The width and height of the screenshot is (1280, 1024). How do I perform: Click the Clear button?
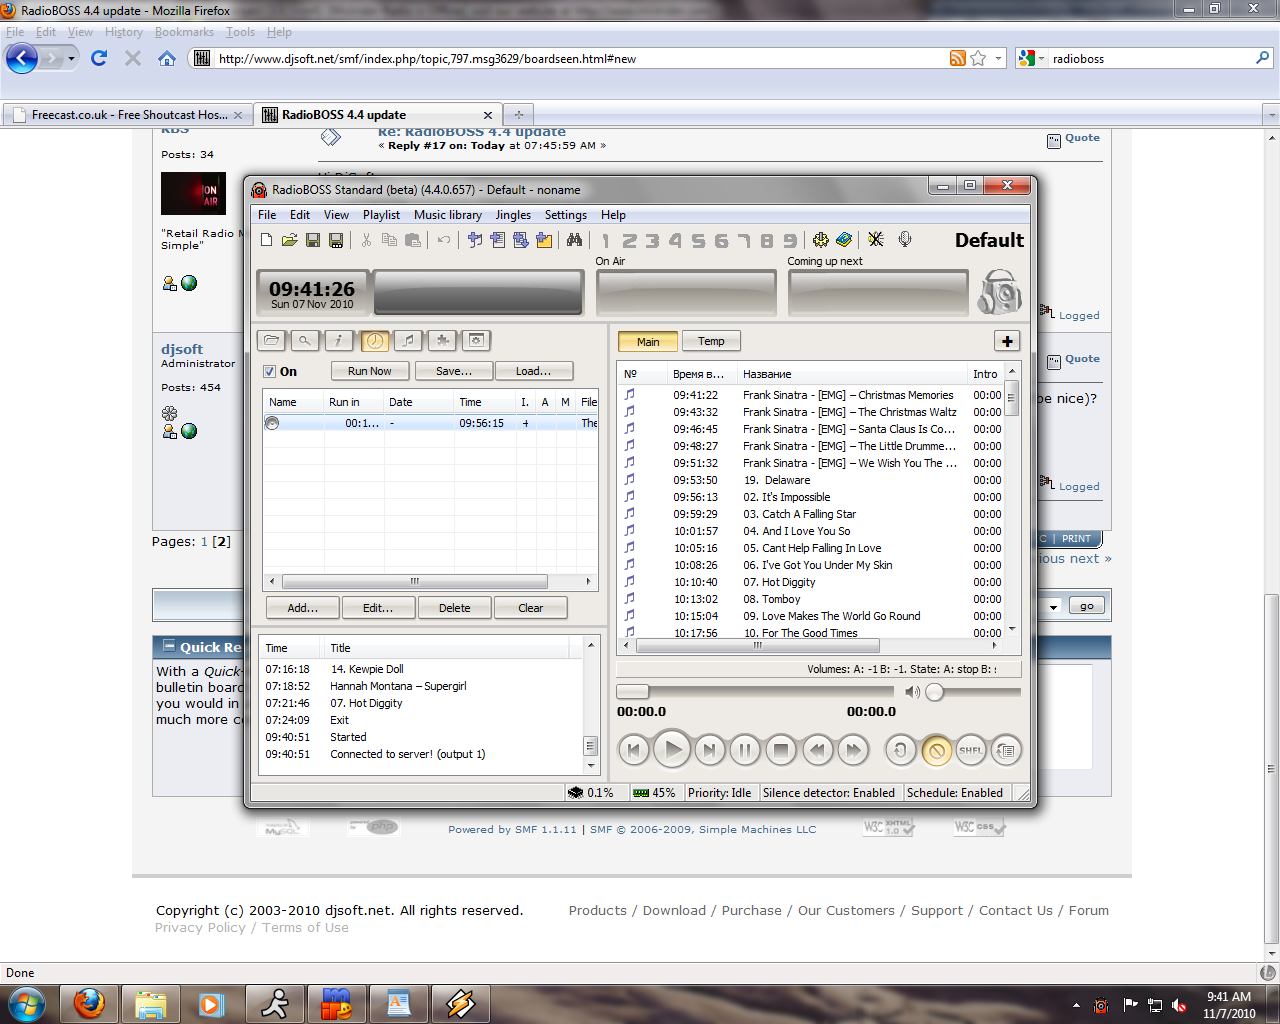click(x=531, y=608)
